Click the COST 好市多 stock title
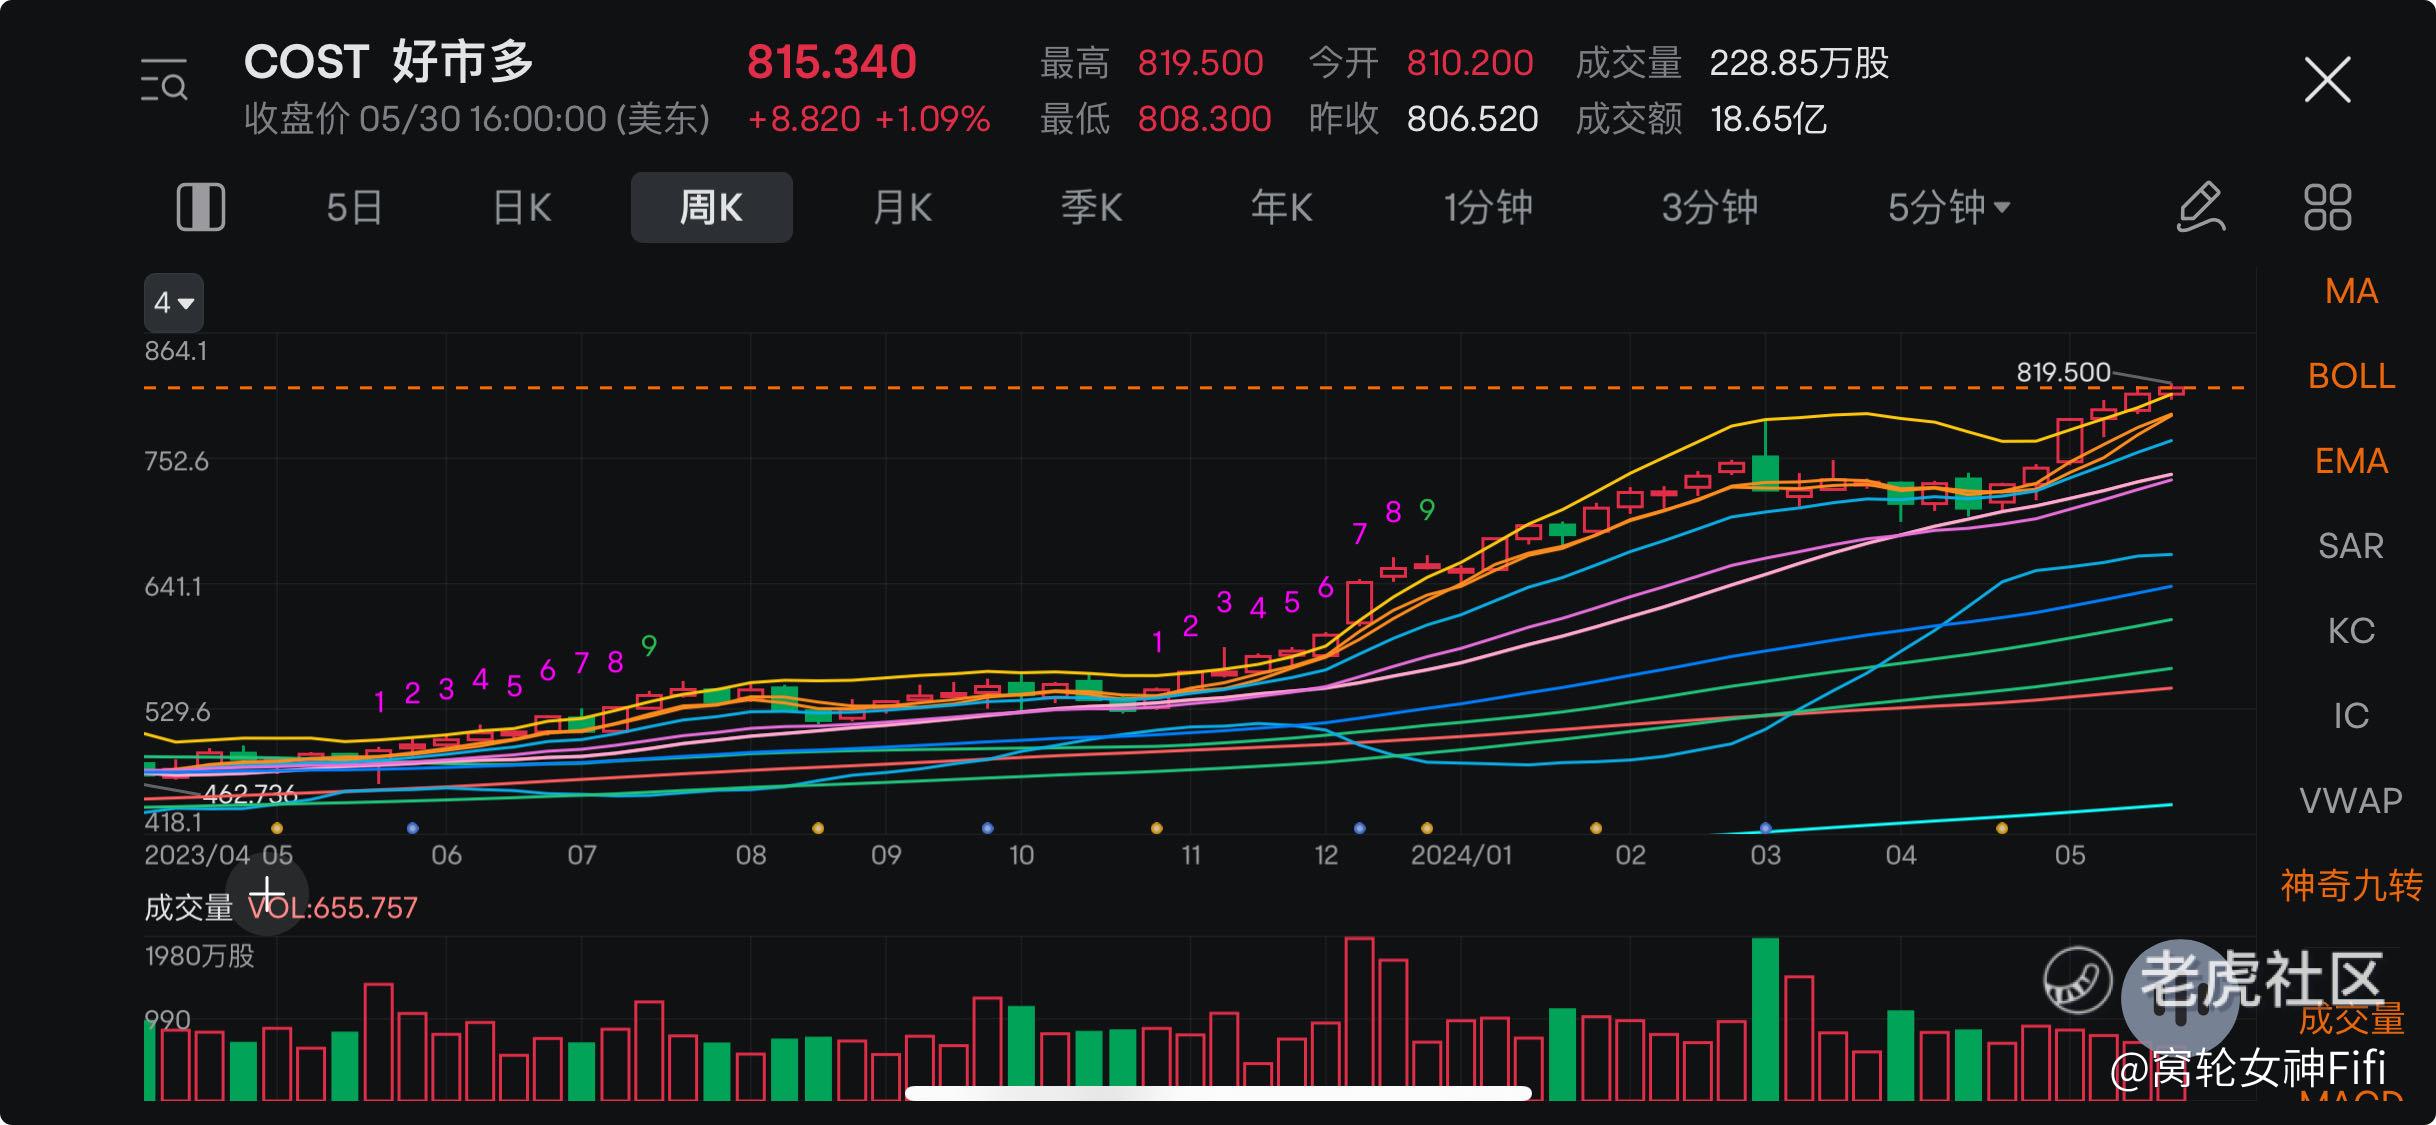This screenshot has width=2436, height=1125. [x=389, y=62]
